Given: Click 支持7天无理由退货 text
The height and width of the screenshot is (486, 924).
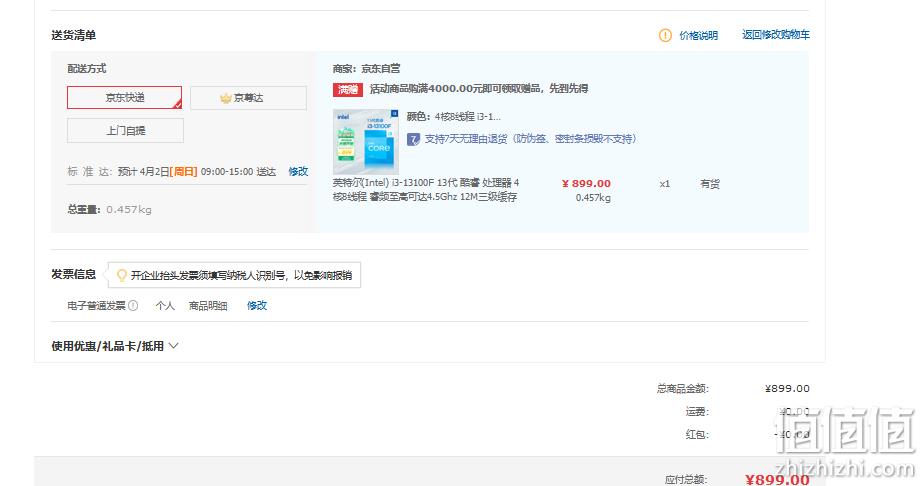Looking at the screenshot, I should click(530, 139).
